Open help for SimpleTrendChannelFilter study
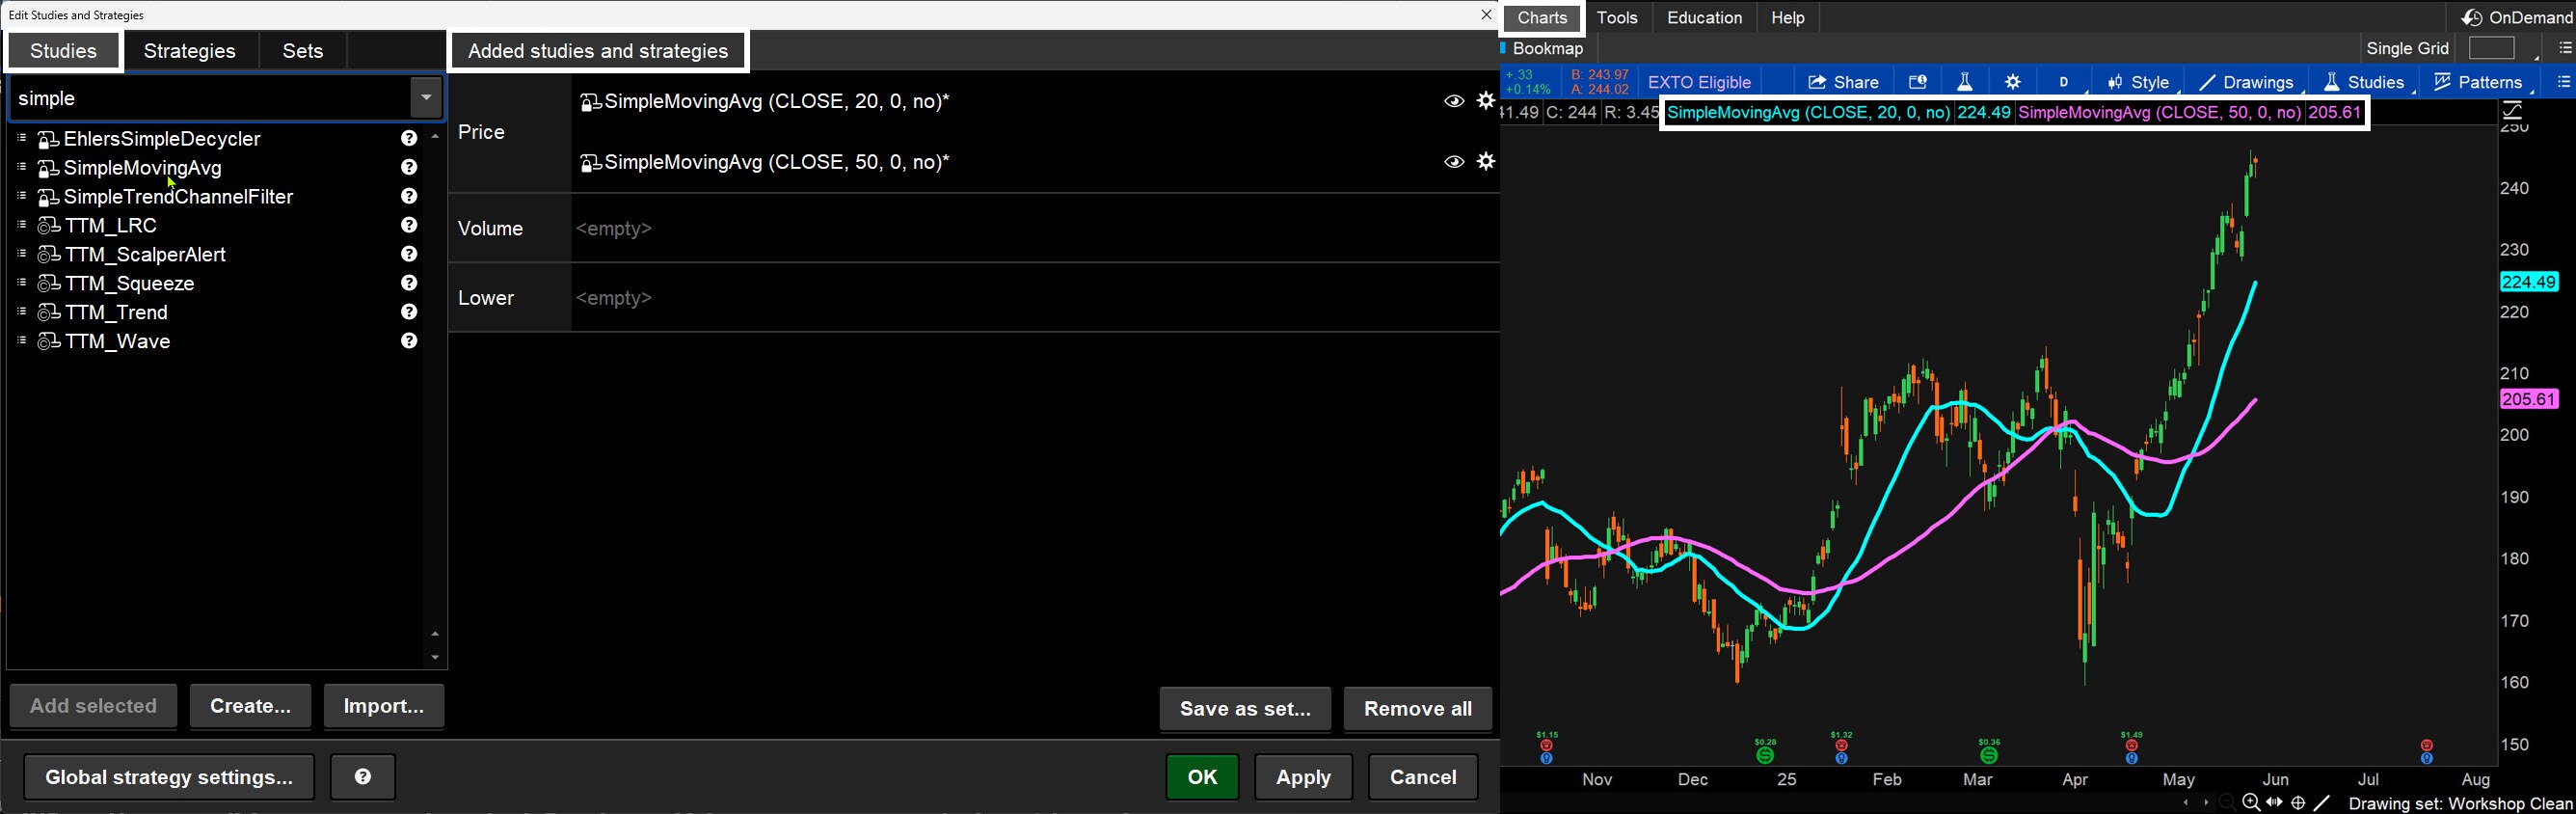 pyautogui.click(x=409, y=197)
